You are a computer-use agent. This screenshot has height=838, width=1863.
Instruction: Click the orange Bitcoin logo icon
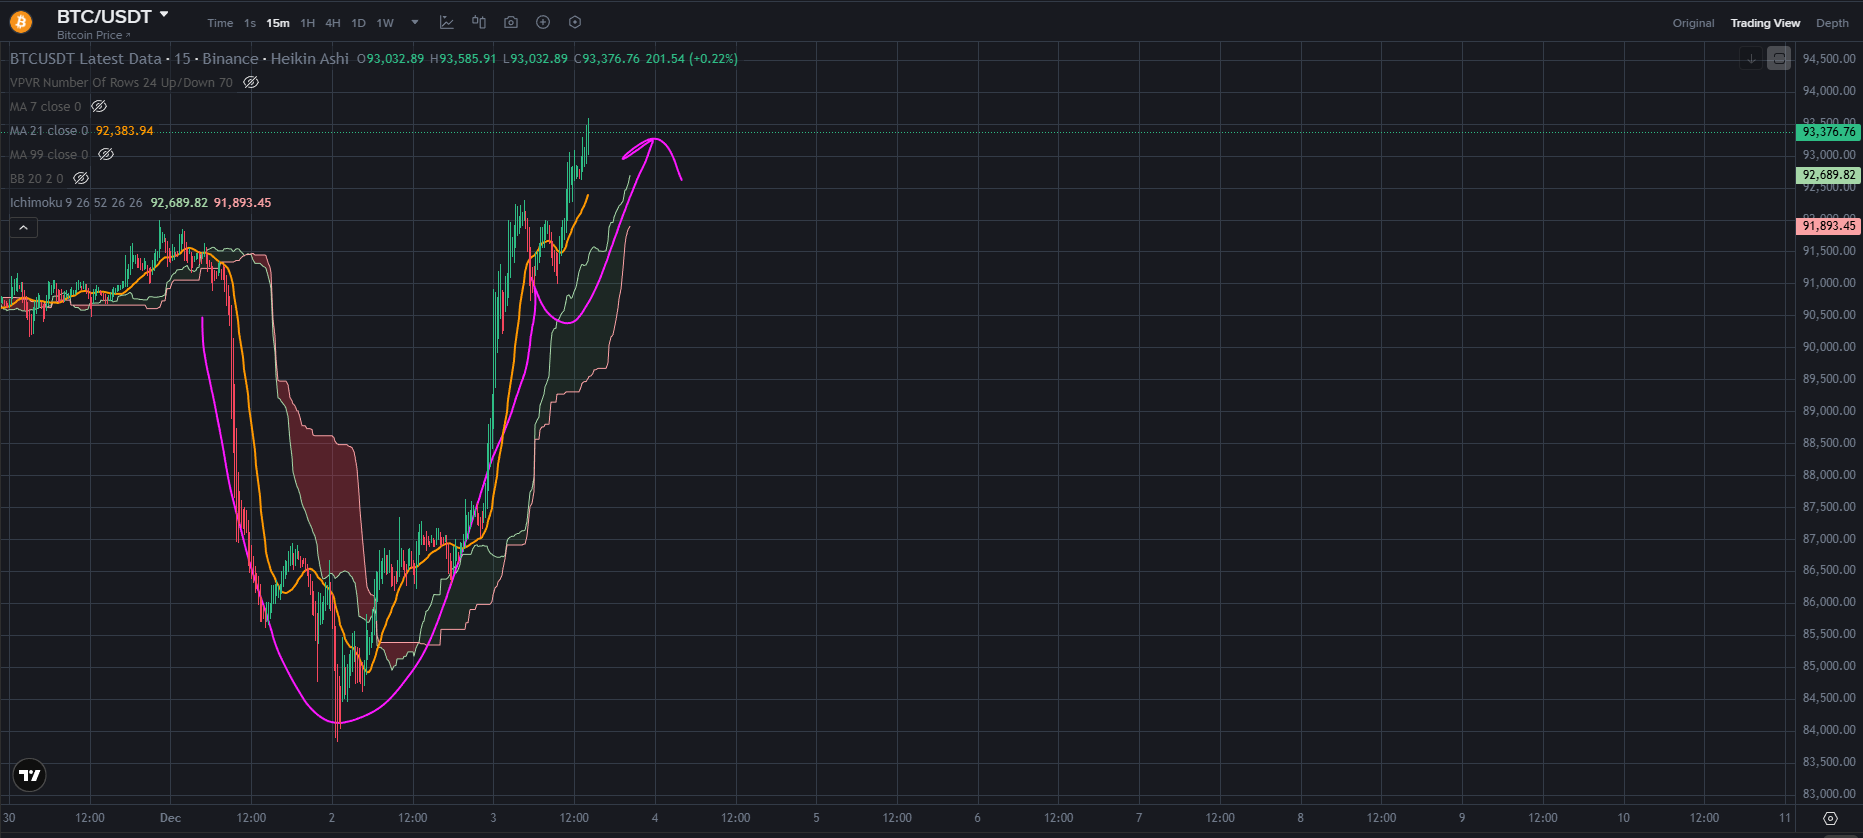coord(21,22)
